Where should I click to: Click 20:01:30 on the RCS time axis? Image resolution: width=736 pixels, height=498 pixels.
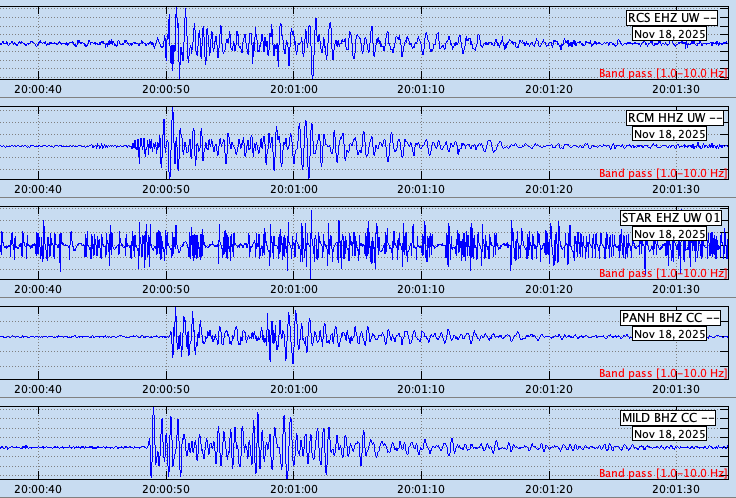676,89
